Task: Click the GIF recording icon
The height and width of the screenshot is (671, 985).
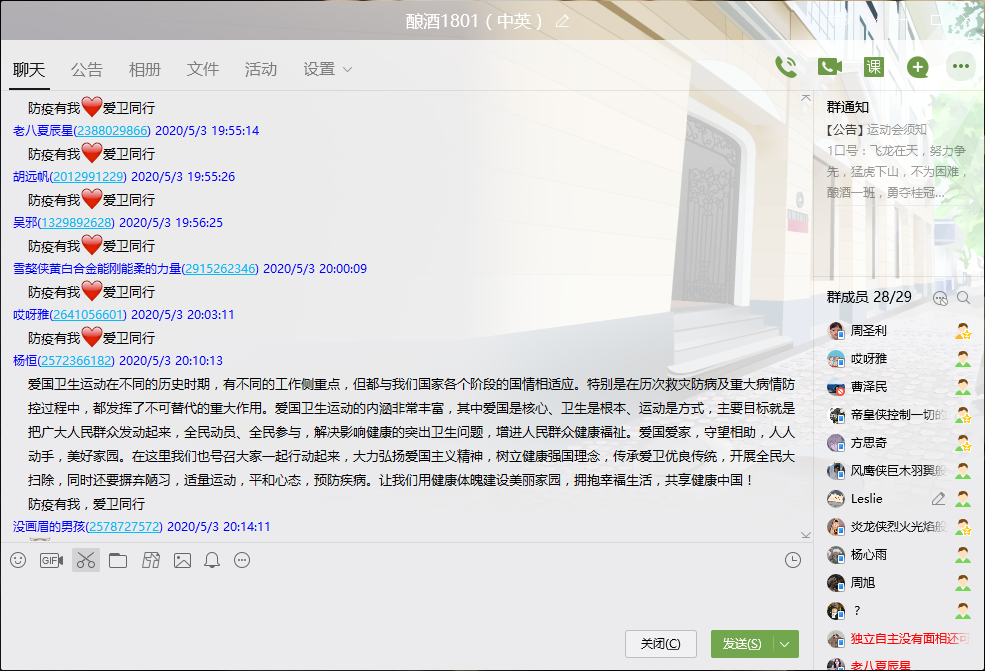Action: [x=51, y=560]
